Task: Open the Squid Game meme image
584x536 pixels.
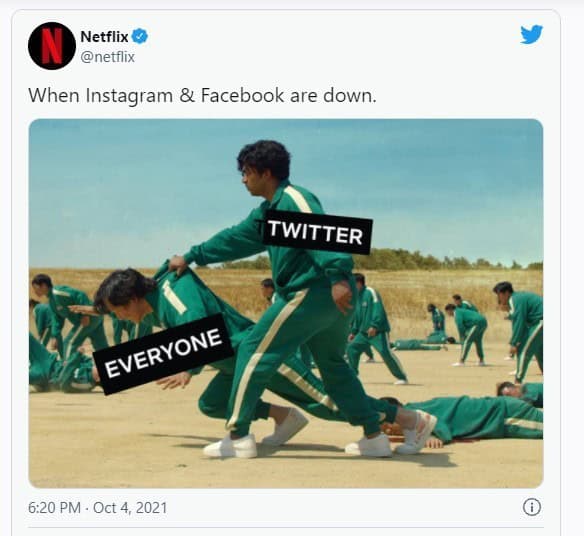Action: coord(286,303)
